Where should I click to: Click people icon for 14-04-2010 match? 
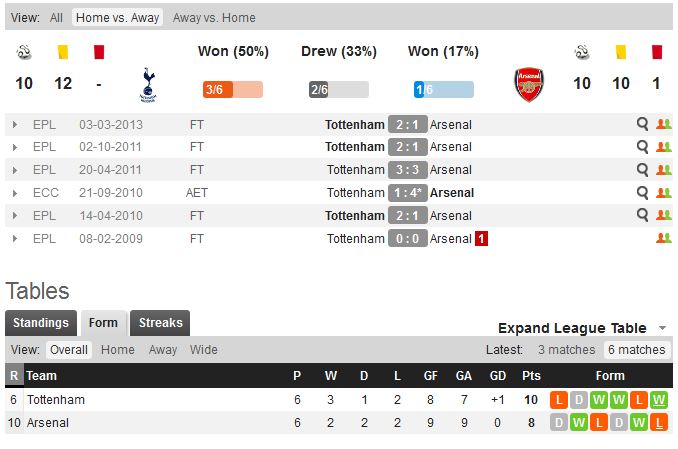(x=663, y=215)
